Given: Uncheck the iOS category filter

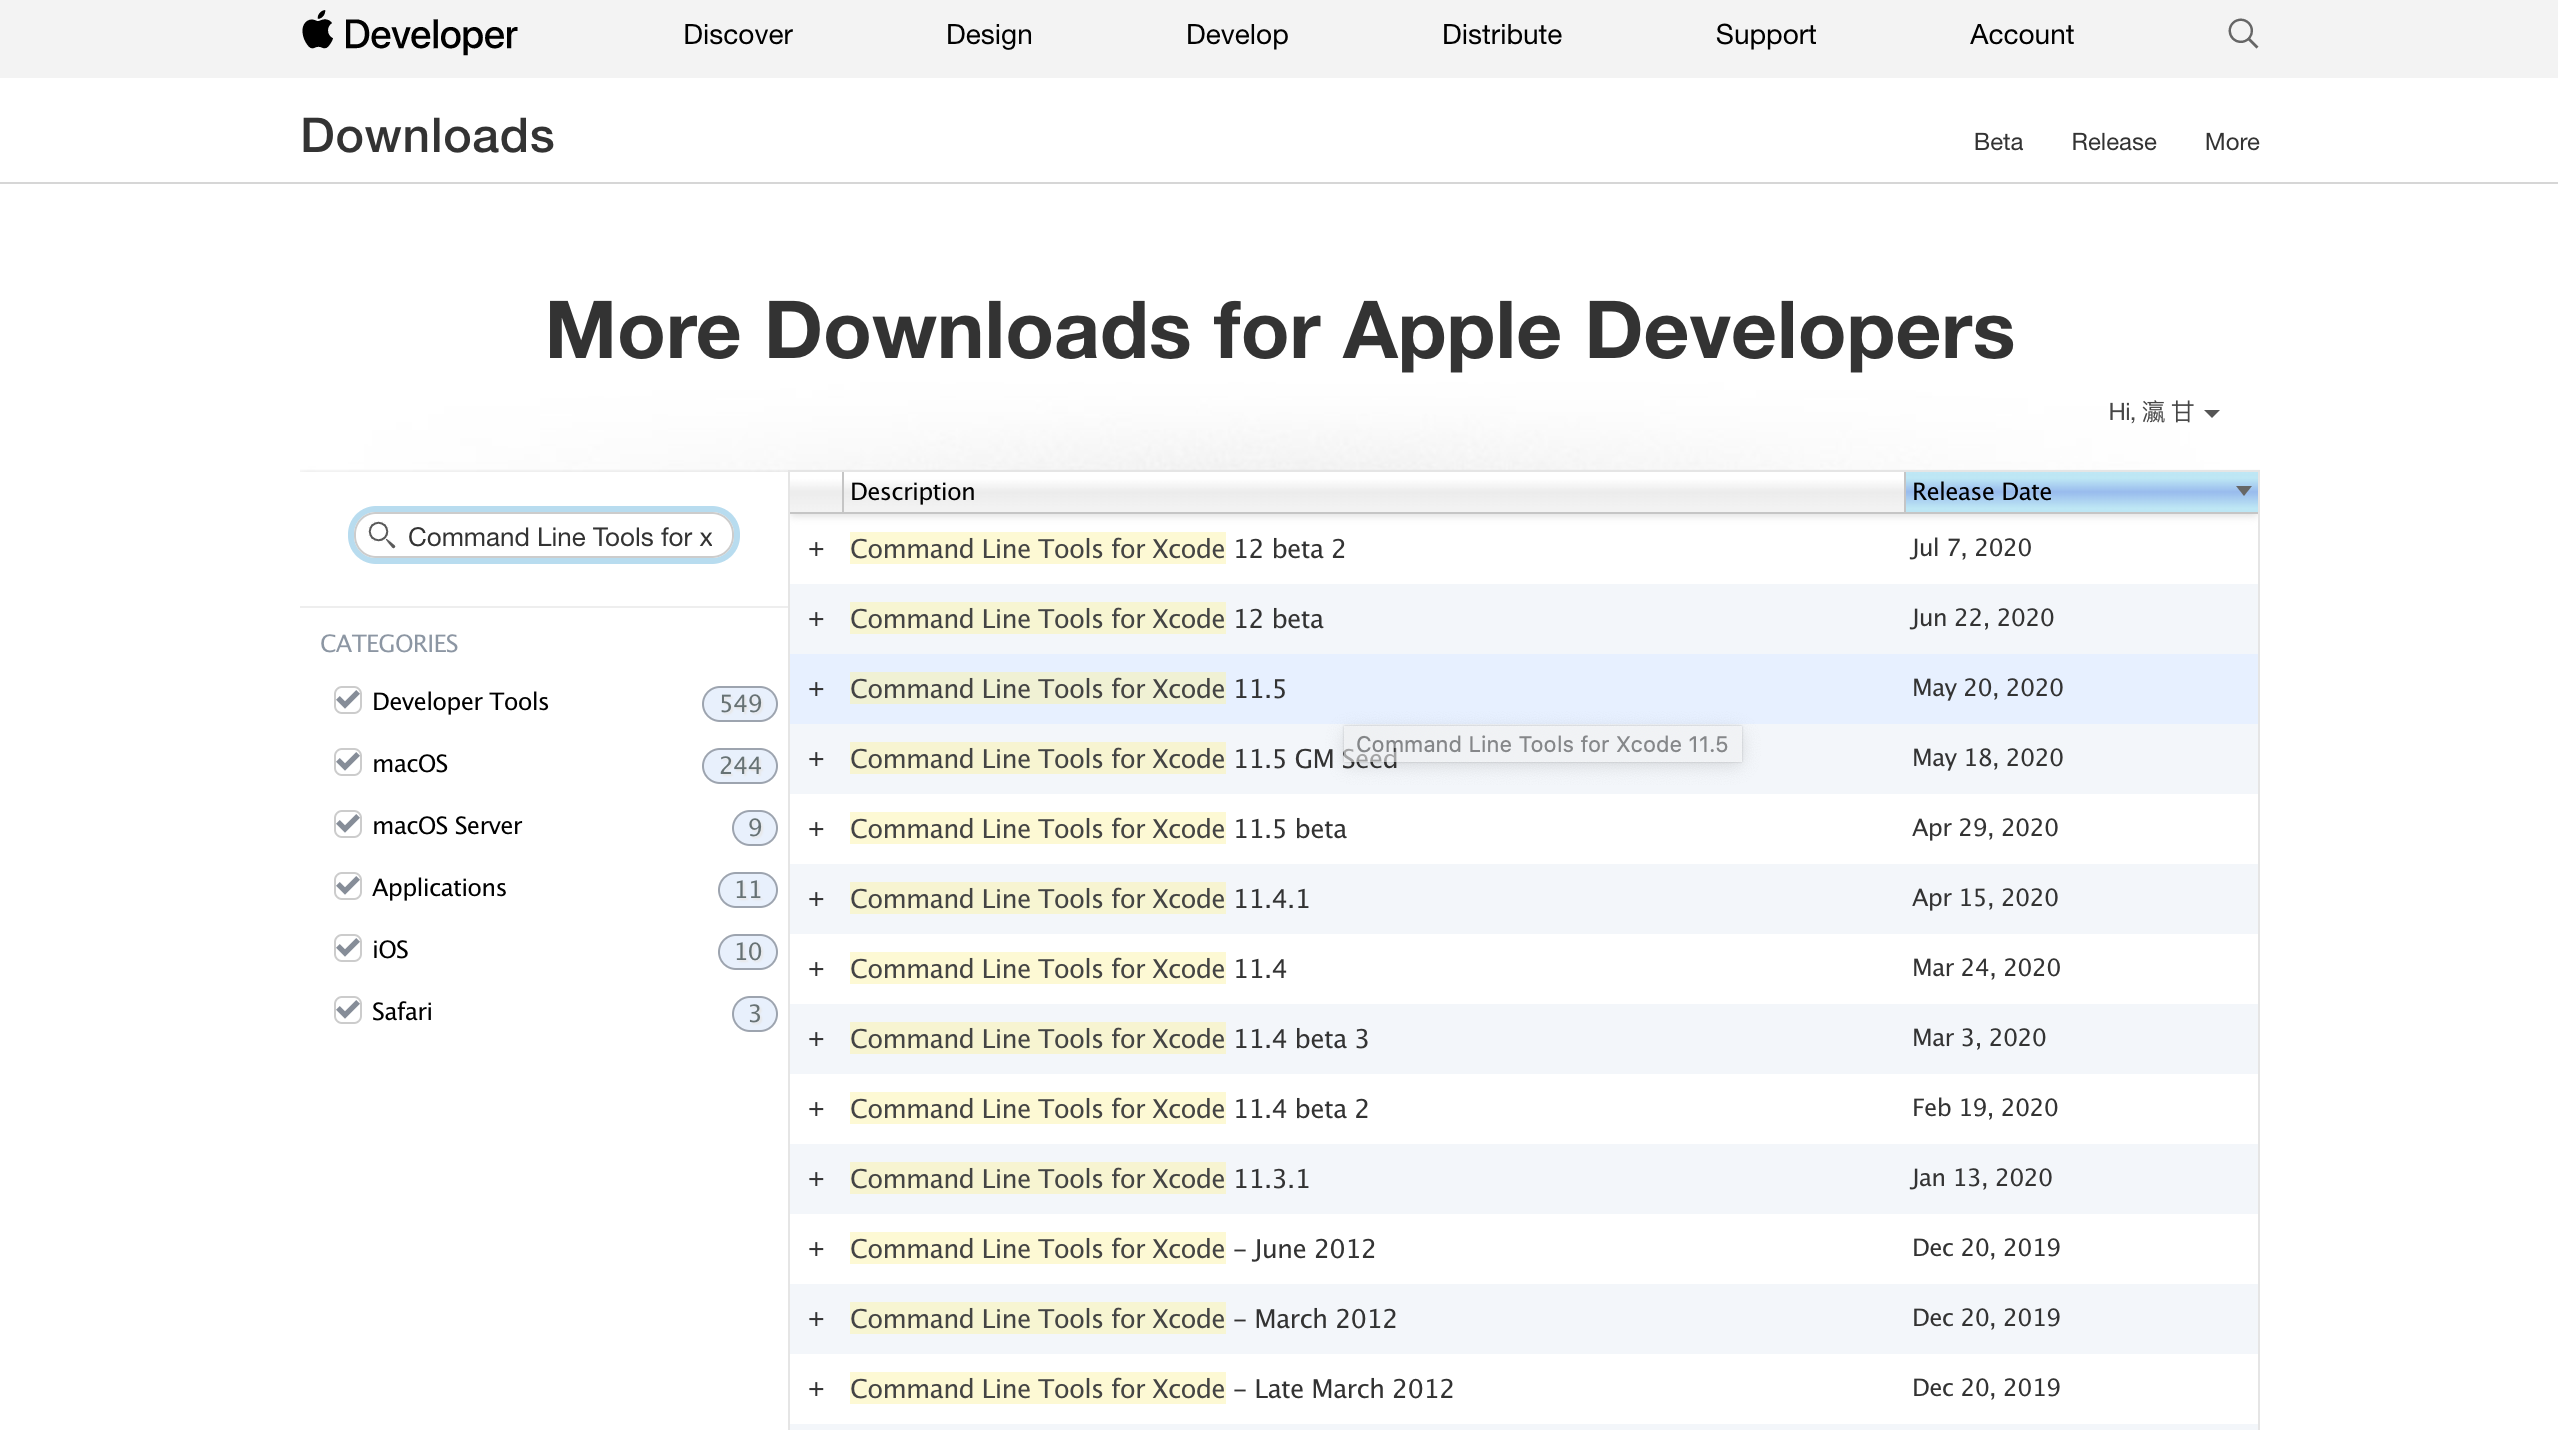Looking at the screenshot, I should [x=347, y=948].
